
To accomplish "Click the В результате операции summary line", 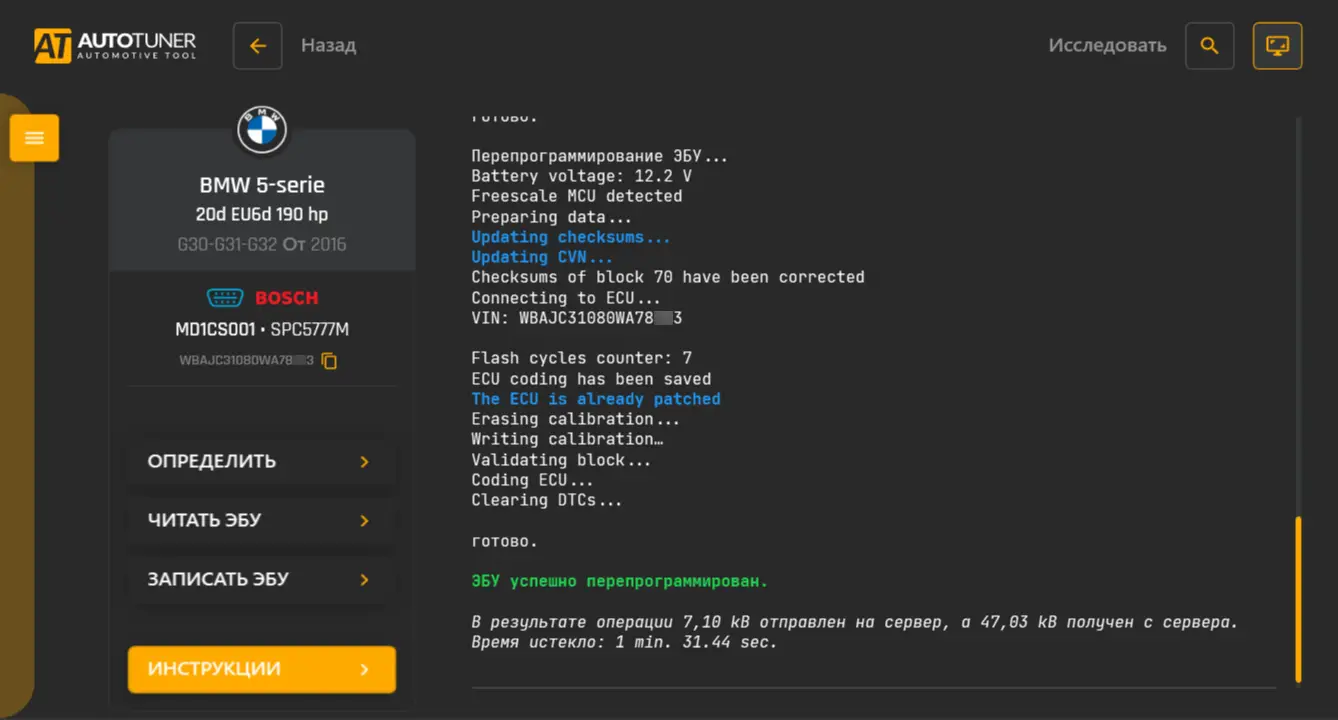I will 855,622.
